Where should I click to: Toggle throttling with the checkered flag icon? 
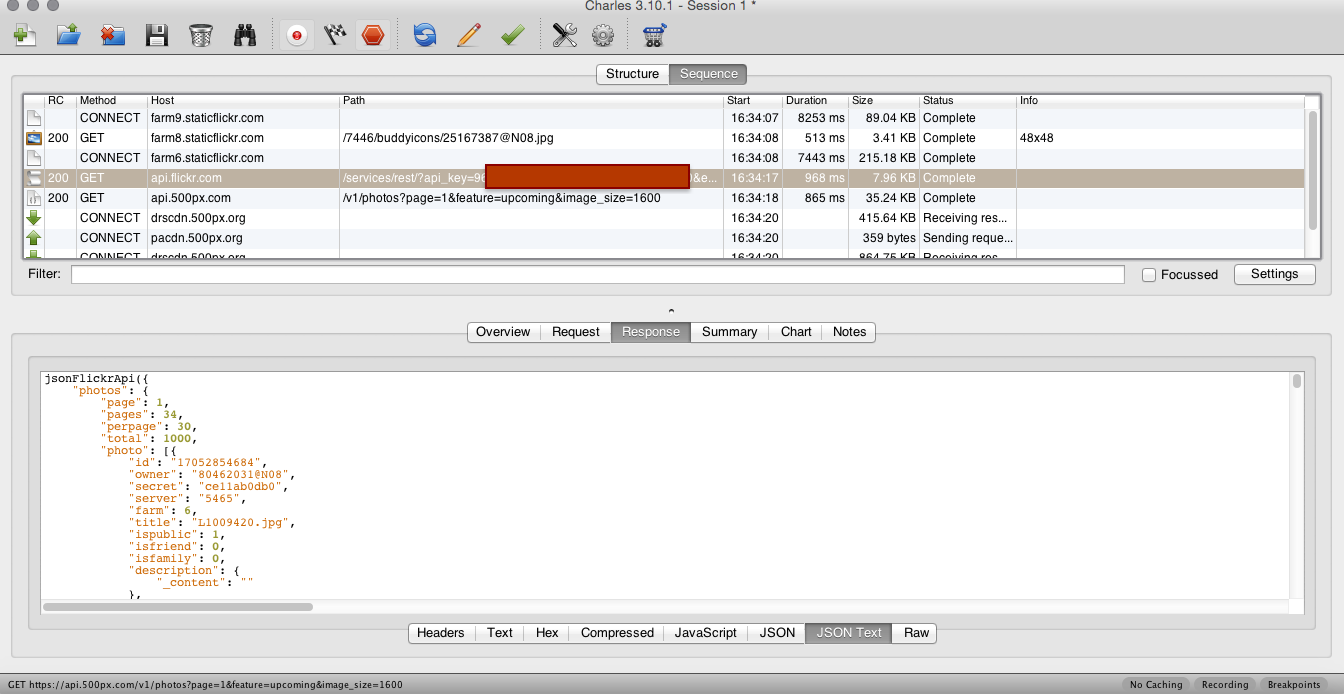pos(335,36)
